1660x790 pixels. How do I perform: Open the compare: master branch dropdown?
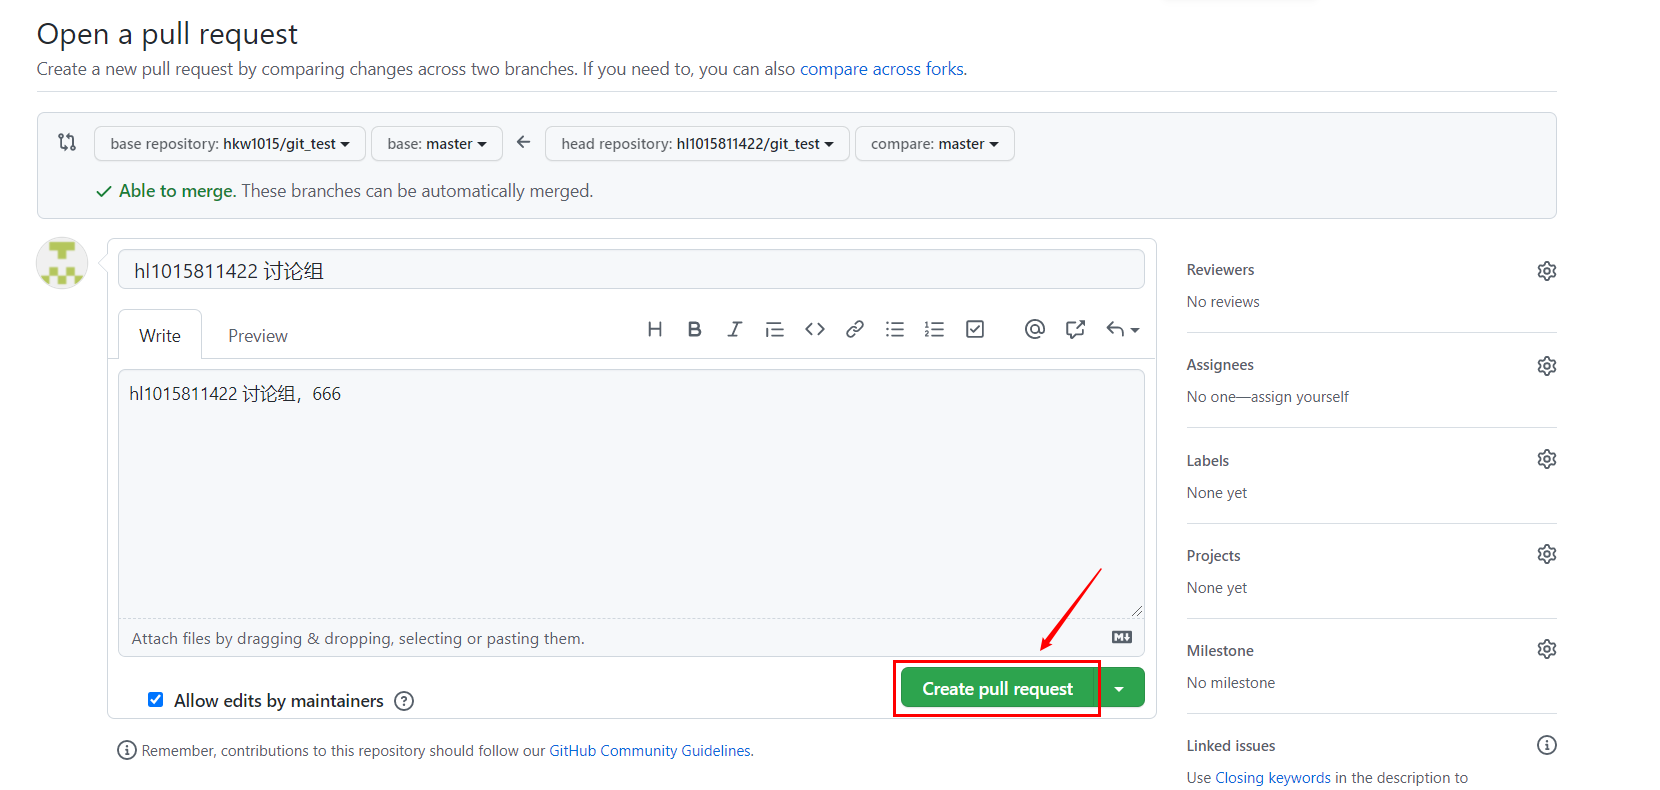pos(935,143)
